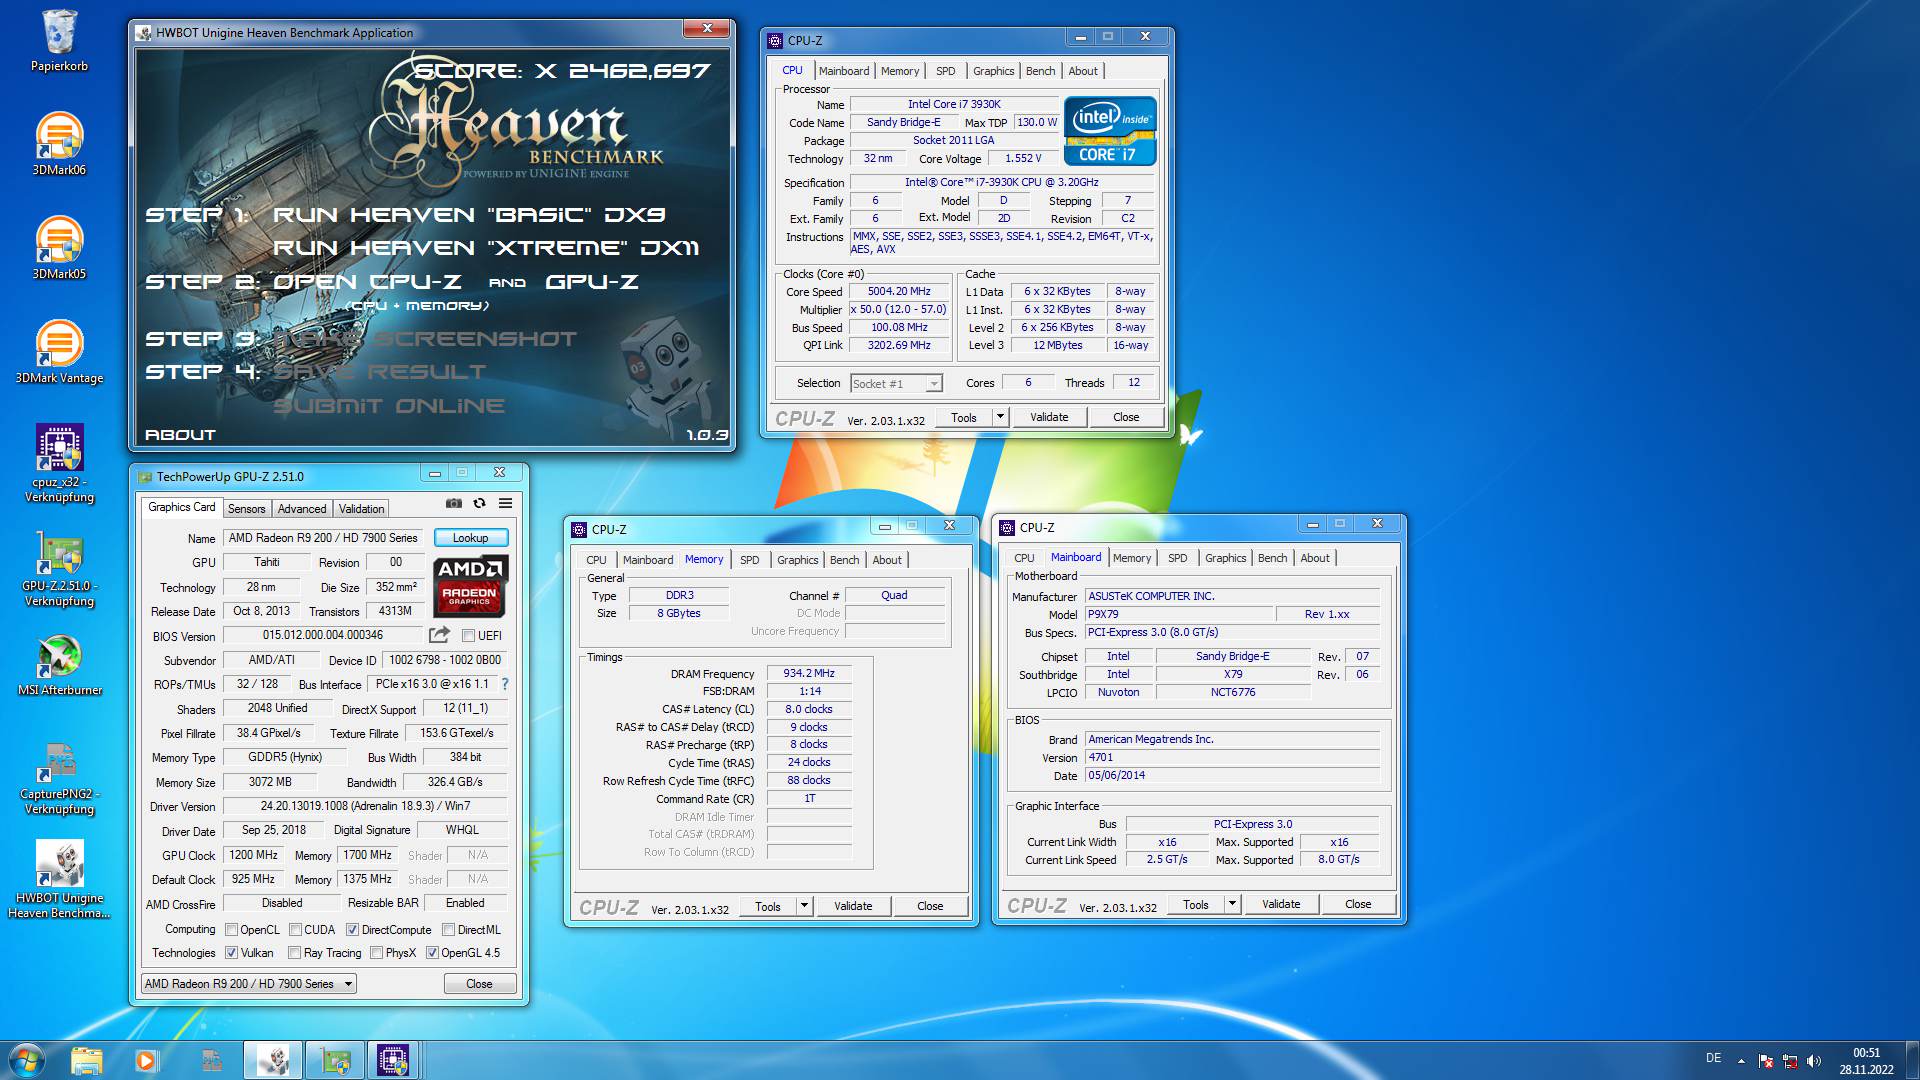This screenshot has width=1920, height=1080.
Task: Click the HWBOT Heaven taskbar icon
Action: pyautogui.click(x=273, y=1060)
